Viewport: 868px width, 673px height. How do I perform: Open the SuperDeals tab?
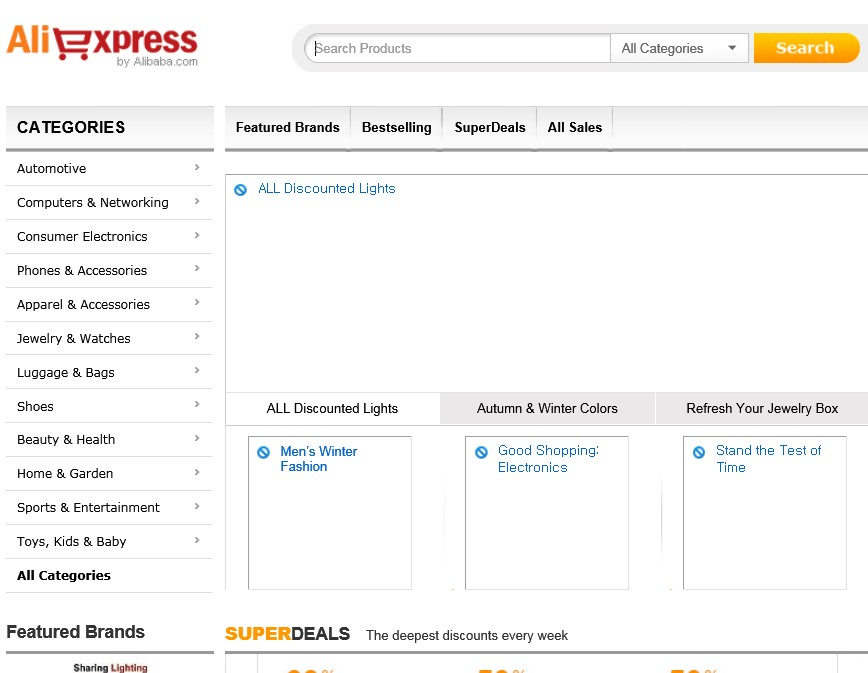click(490, 127)
